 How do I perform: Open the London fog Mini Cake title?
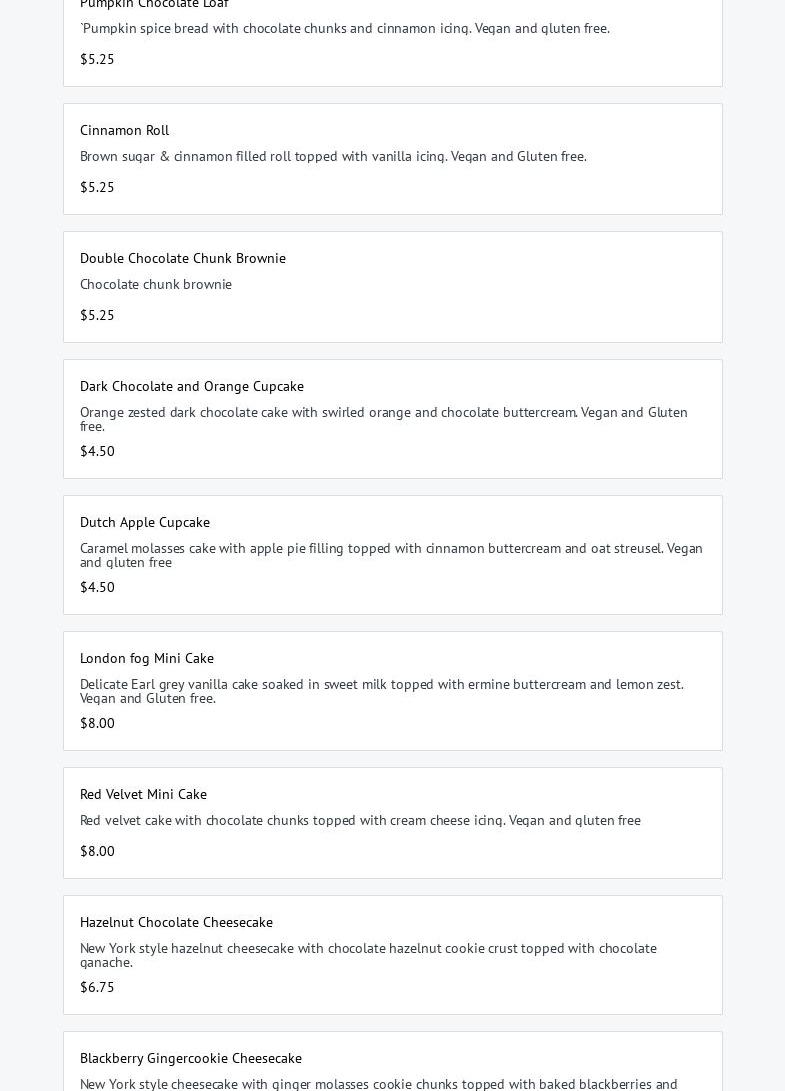147,658
